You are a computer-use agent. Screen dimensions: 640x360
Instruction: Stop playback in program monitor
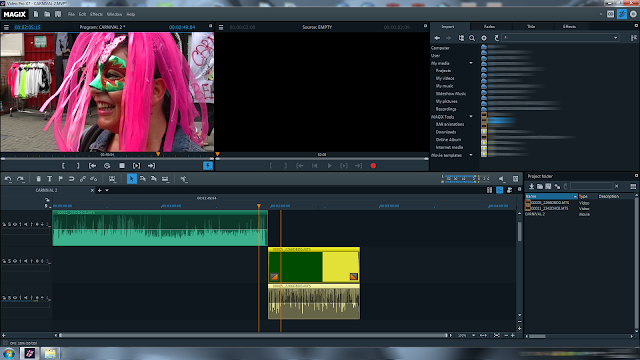pyautogui.click(x=122, y=166)
